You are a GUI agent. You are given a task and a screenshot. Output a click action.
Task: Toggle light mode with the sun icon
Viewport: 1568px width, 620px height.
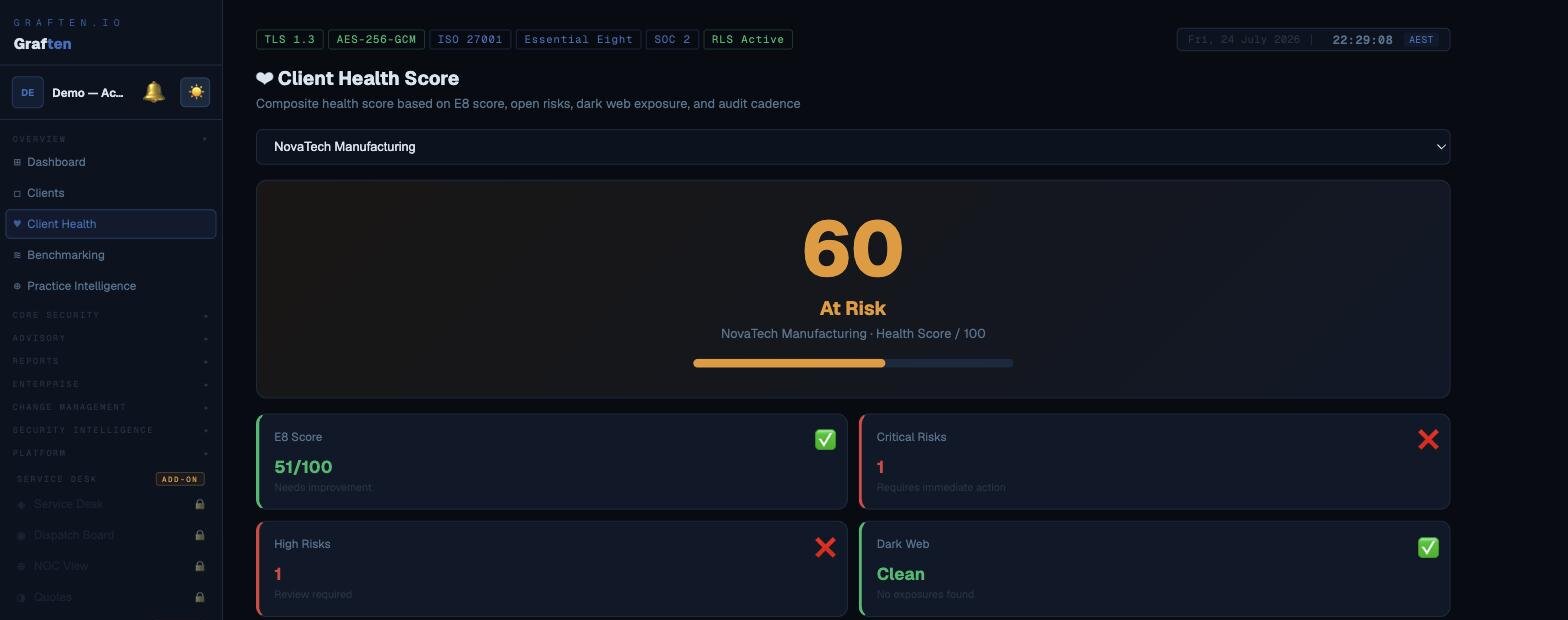coord(195,92)
